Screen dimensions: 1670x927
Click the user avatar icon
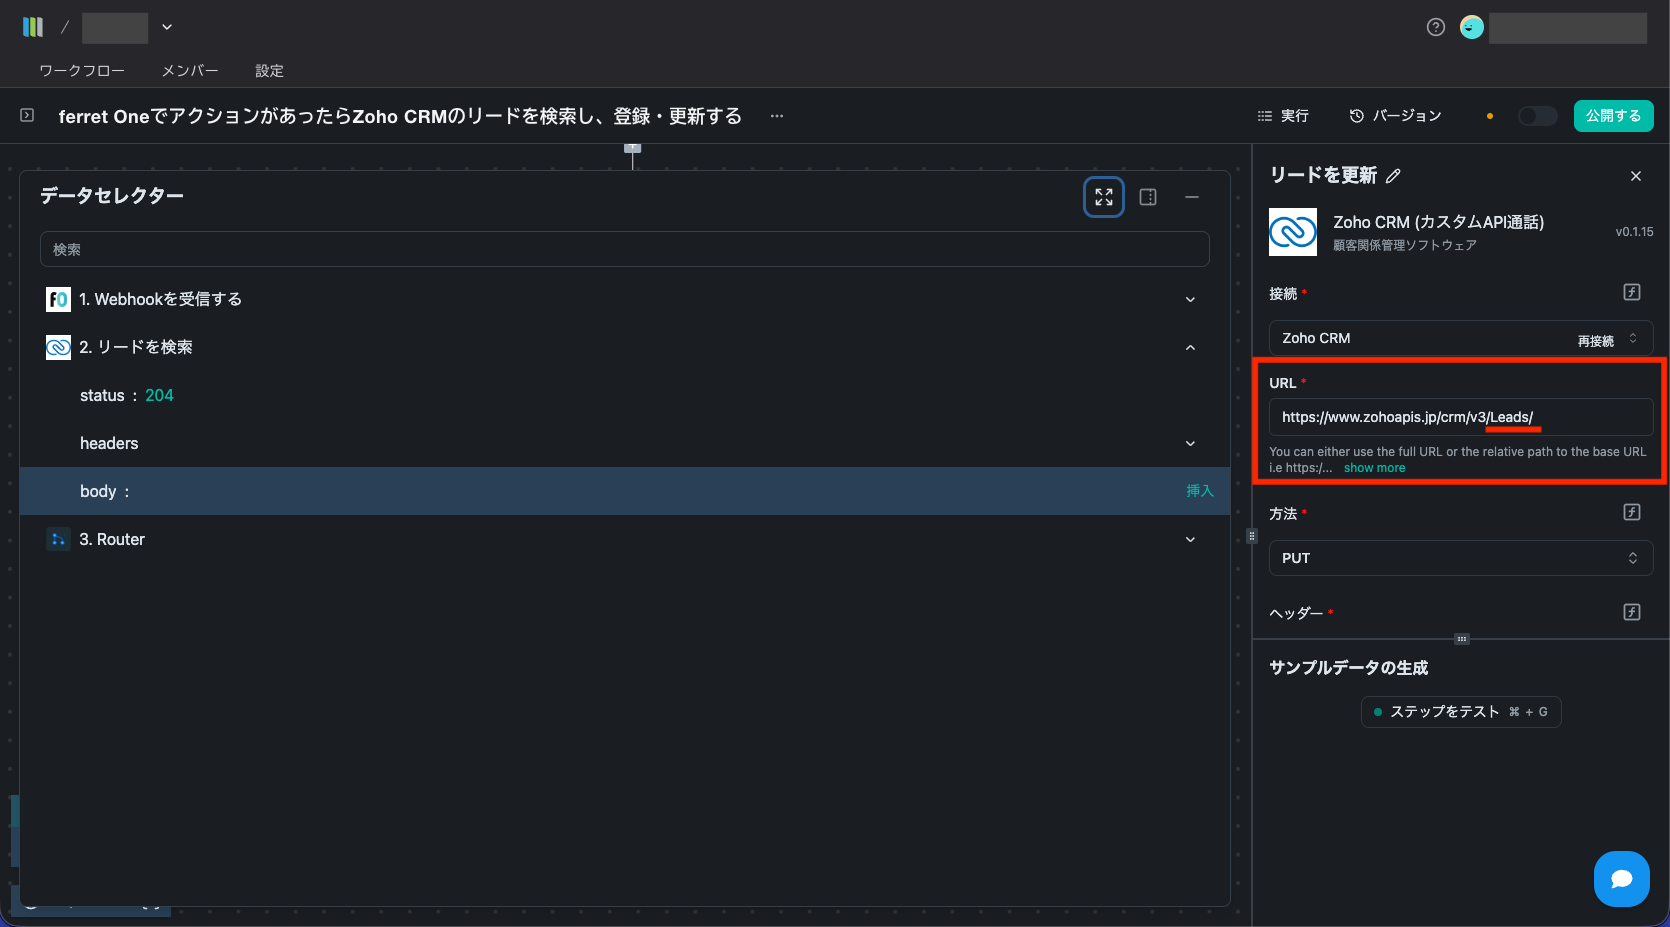click(1472, 27)
